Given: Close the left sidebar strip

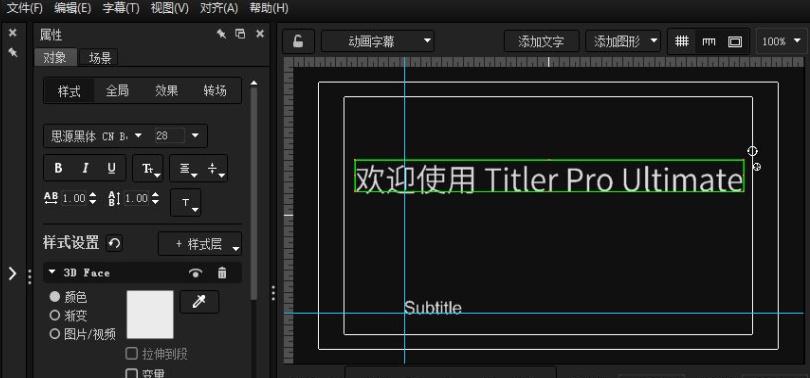Looking at the screenshot, I should click(x=13, y=33).
